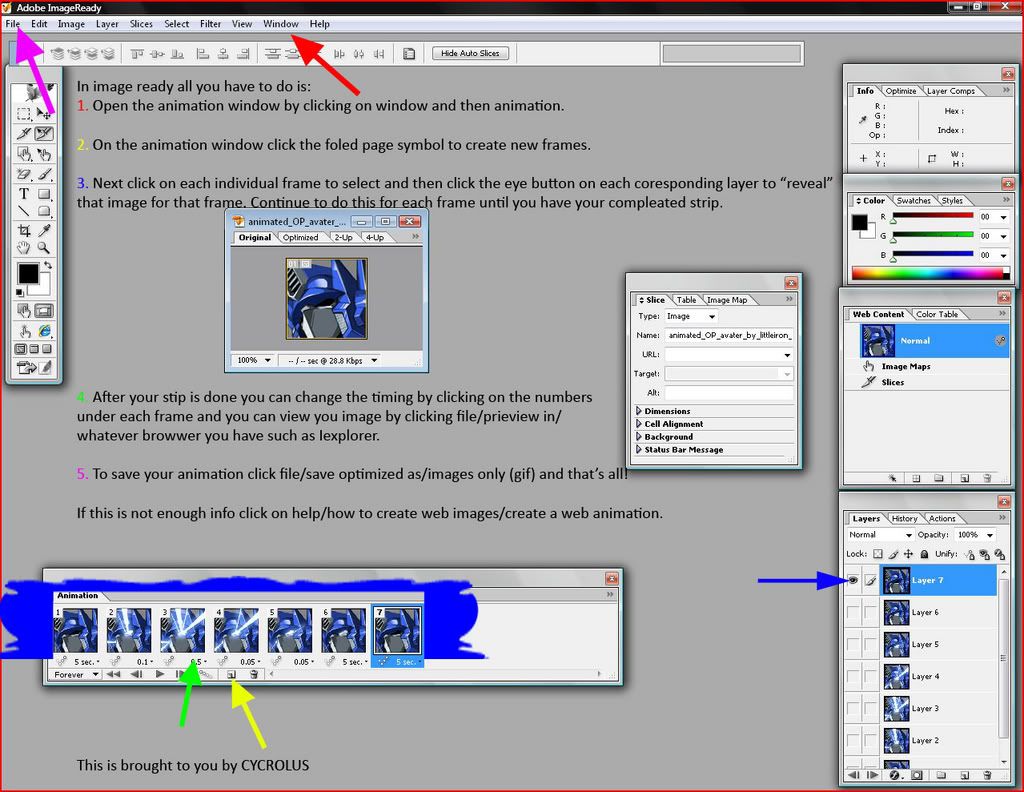Screen dimensions: 1024x792
Task: Click Hide Auto Slices button
Action: click(470, 54)
